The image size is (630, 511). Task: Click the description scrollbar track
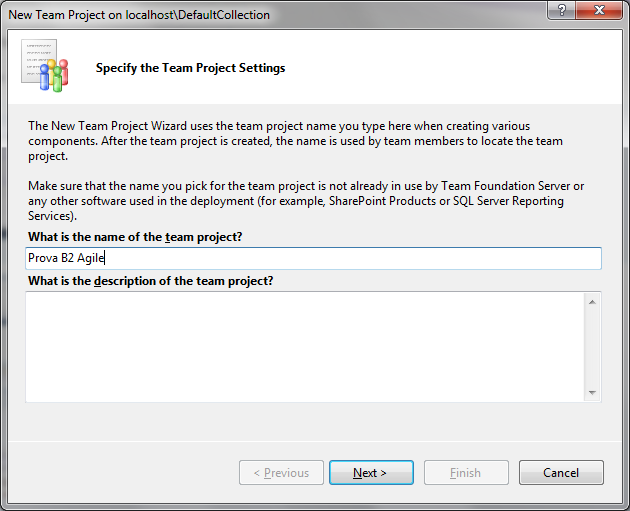point(592,347)
